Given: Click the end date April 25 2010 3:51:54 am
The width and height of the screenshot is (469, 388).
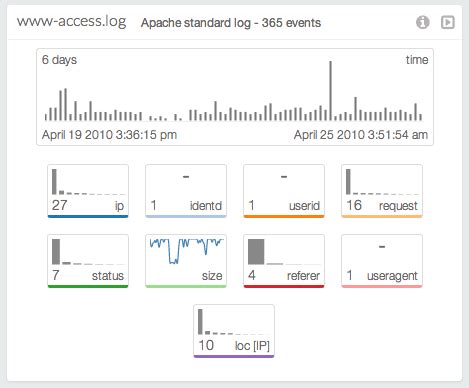Looking at the screenshot, I should [x=361, y=135].
